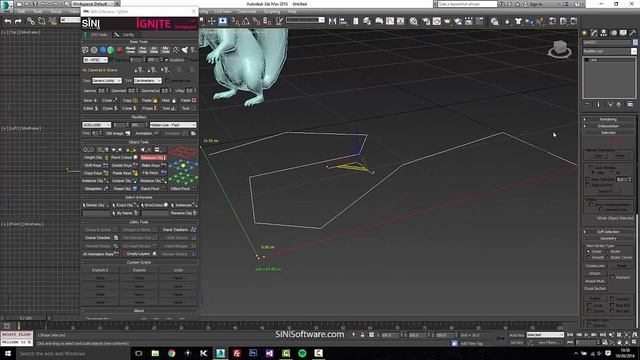Viewport: 640px width, 360px height.
Task: Click the All Animation Keys button
Action: click(x=101, y=254)
